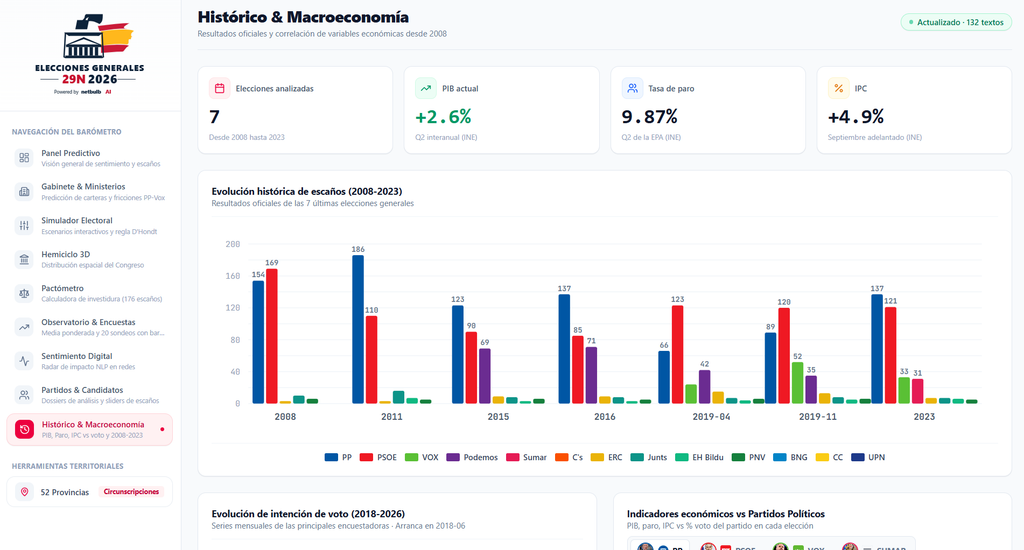This screenshot has height=550, width=1024.
Task: Click the 52 Provincias map pin icon
Action: (x=24, y=492)
